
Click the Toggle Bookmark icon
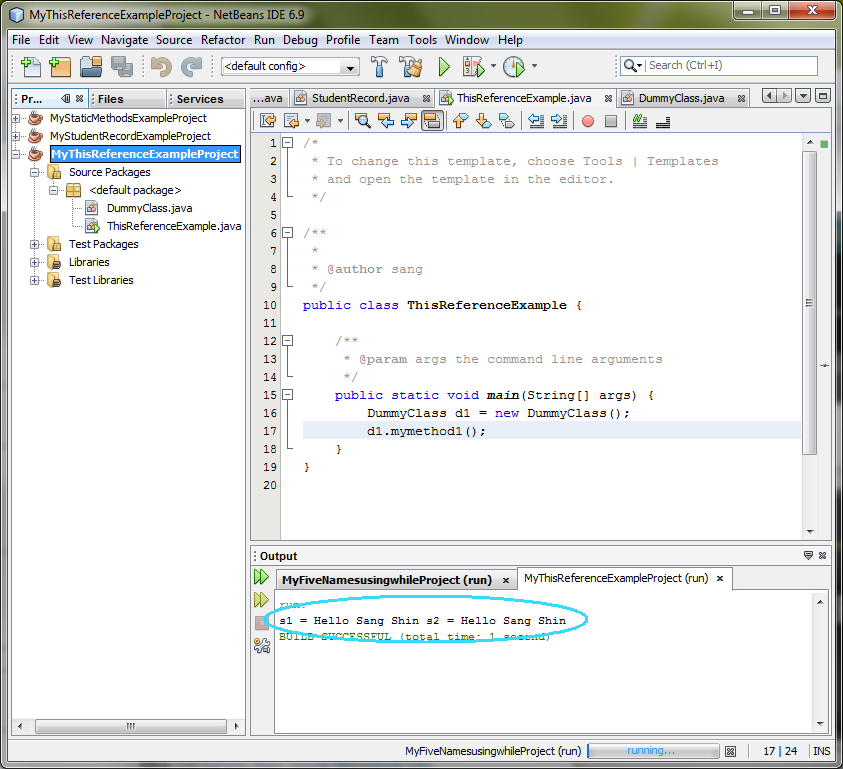[x=506, y=121]
